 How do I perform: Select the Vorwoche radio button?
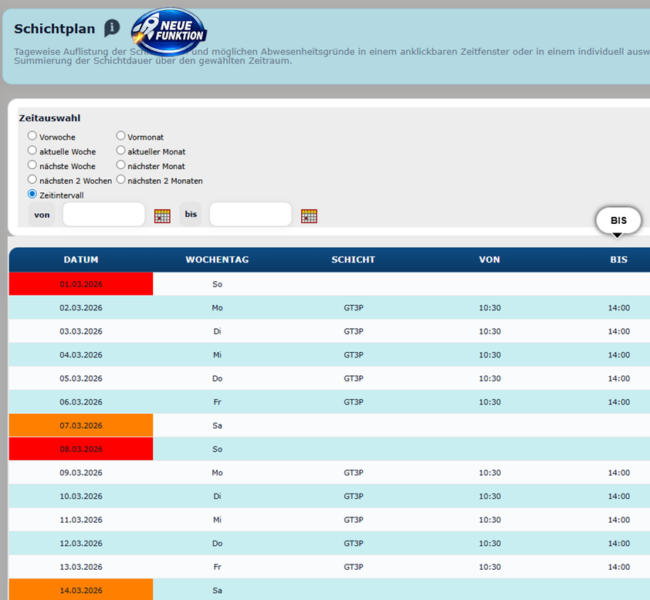32,136
